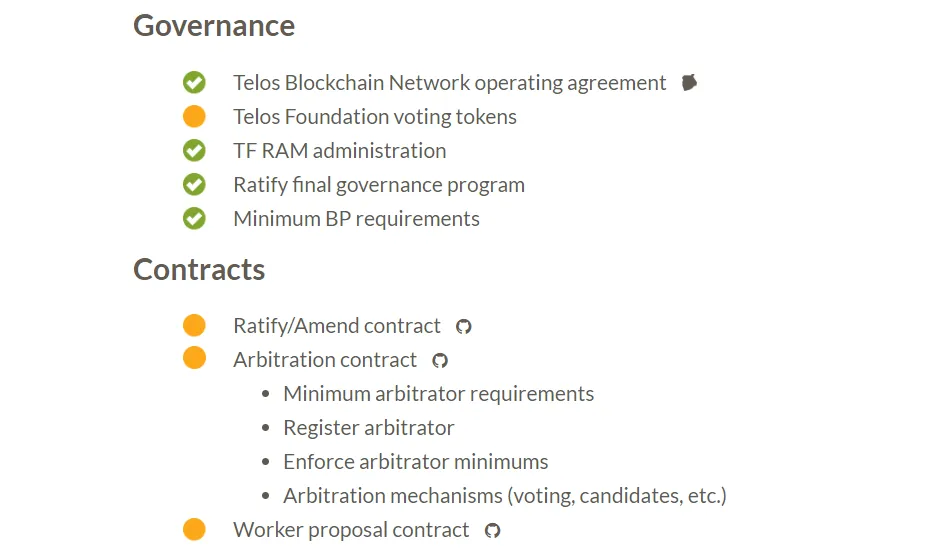This screenshot has height=560, width=926.
Task: Select Telos Blockchain Network operating agreement text
Action: click(x=449, y=83)
